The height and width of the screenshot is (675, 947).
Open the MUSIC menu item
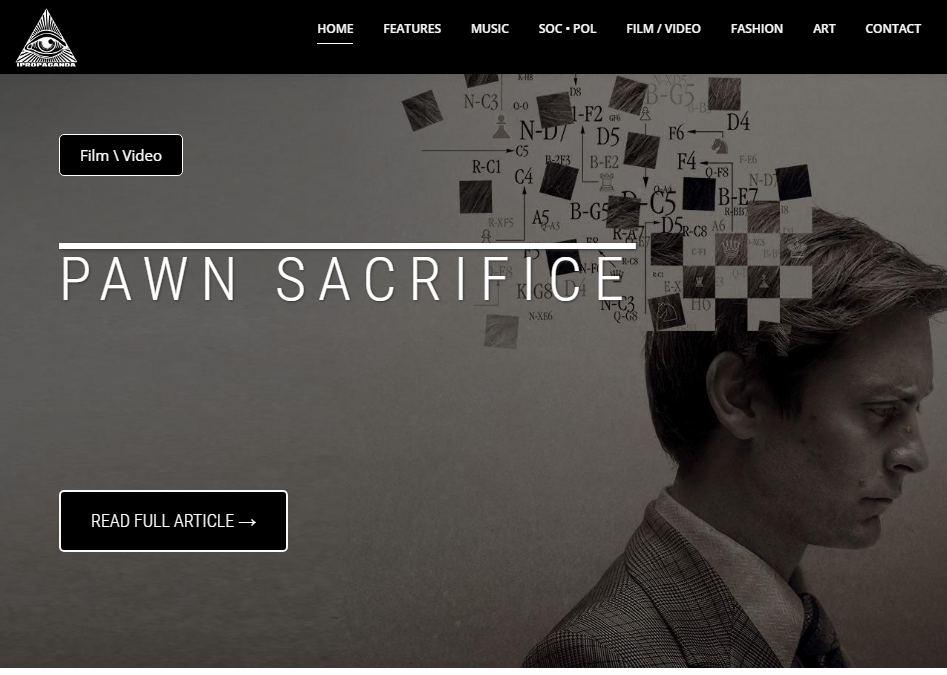[x=490, y=28]
